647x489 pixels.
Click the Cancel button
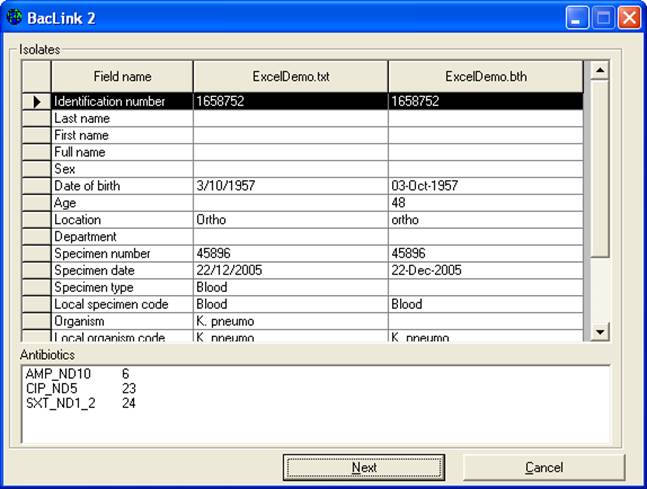point(544,467)
